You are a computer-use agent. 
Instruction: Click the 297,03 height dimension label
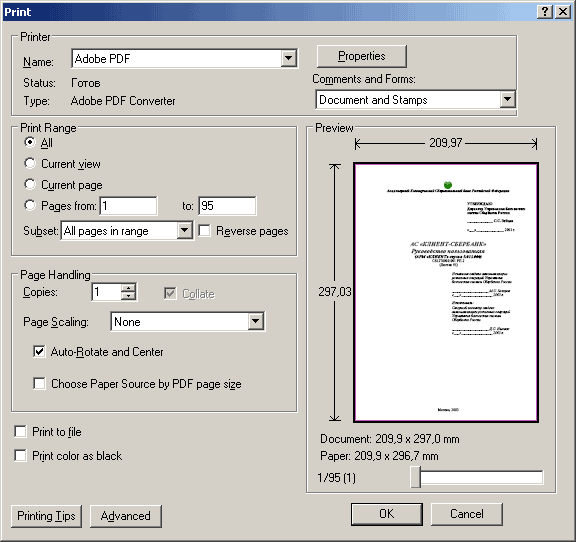click(x=335, y=292)
